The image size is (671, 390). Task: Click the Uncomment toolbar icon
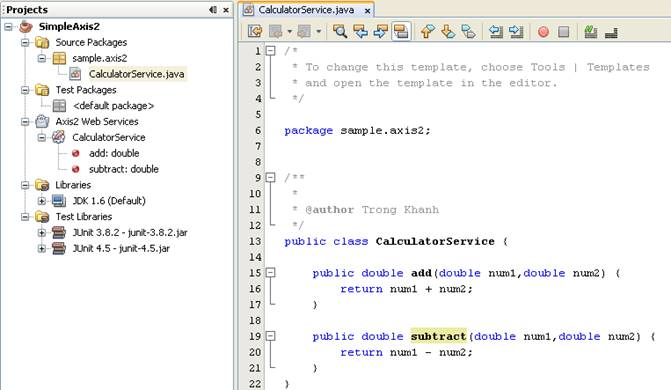point(611,32)
